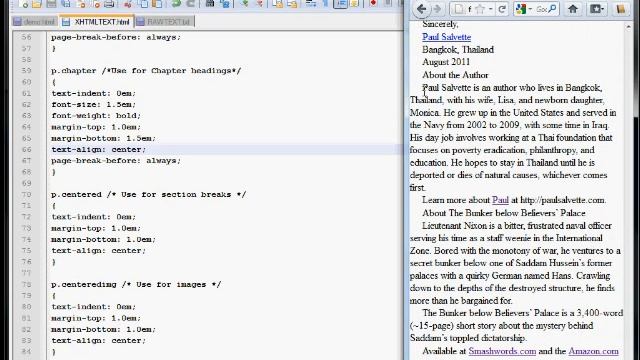Click the New file icon in Notepad++ toolbar
The image size is (640, 360).
pos(24,4)
